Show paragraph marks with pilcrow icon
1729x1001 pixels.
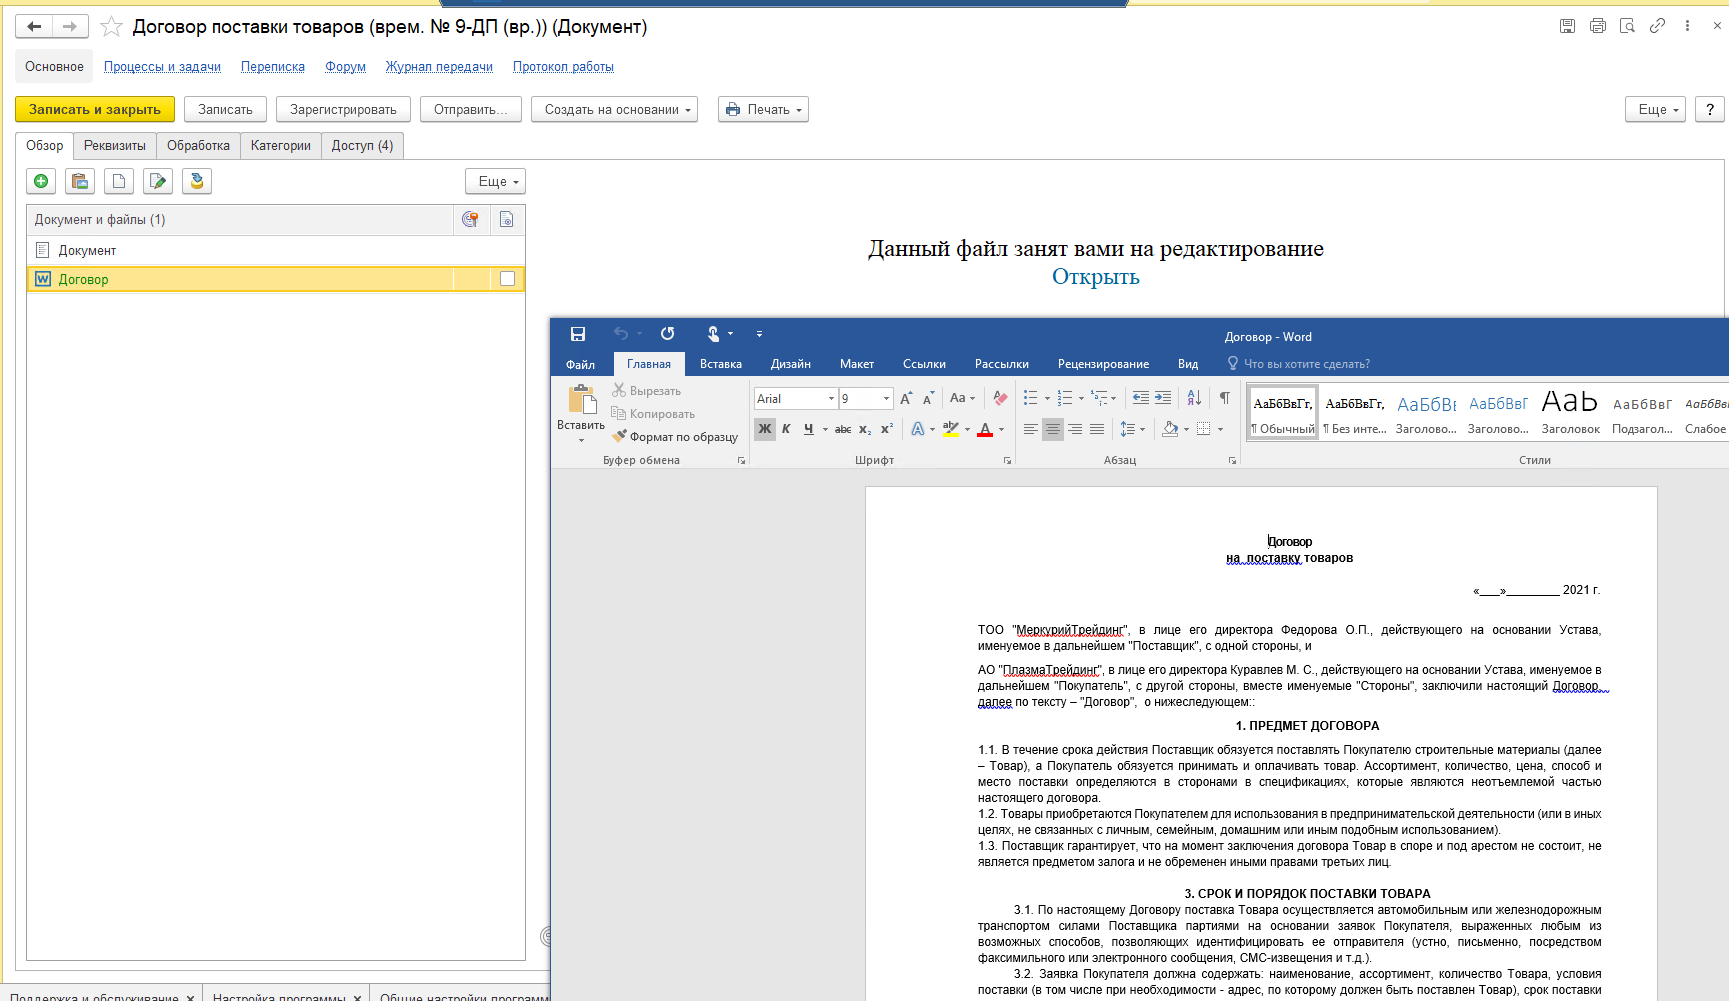pyautogui.click(x=1225, y=398)
